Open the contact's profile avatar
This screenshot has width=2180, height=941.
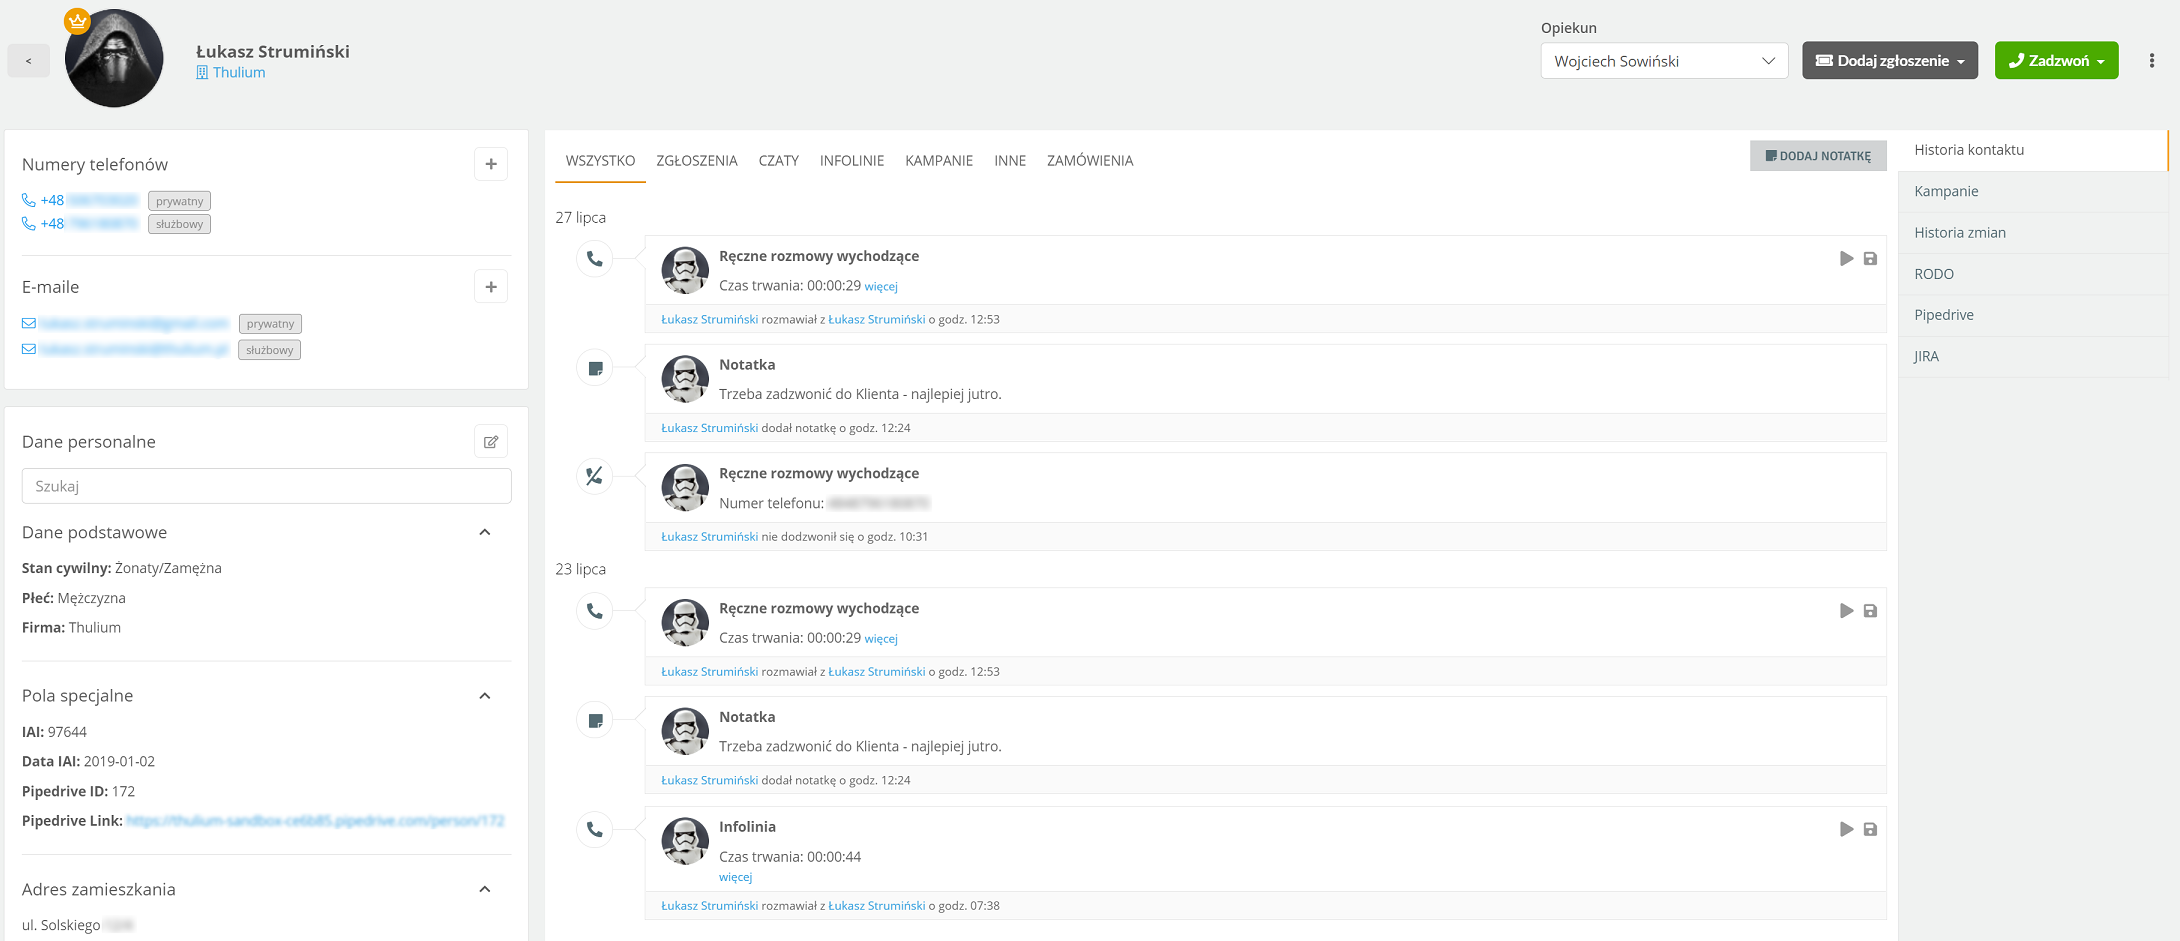(113, 58)
